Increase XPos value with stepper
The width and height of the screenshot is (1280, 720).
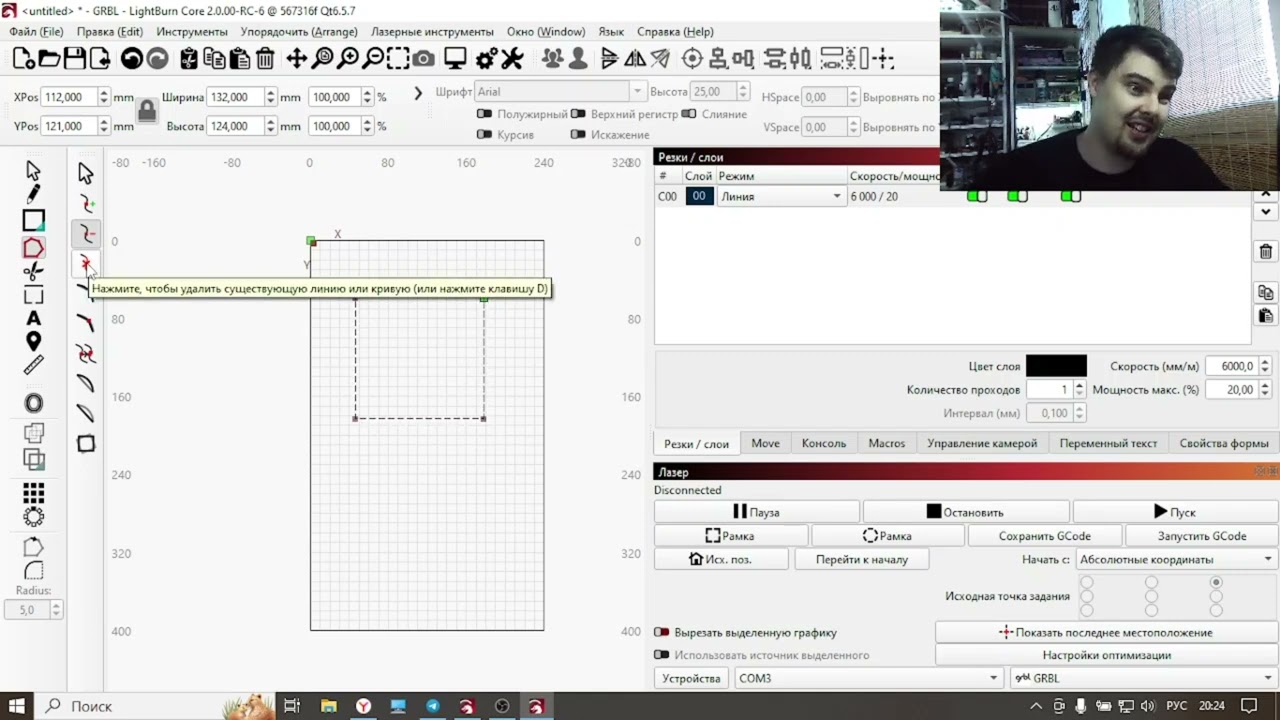click(103, 93)
